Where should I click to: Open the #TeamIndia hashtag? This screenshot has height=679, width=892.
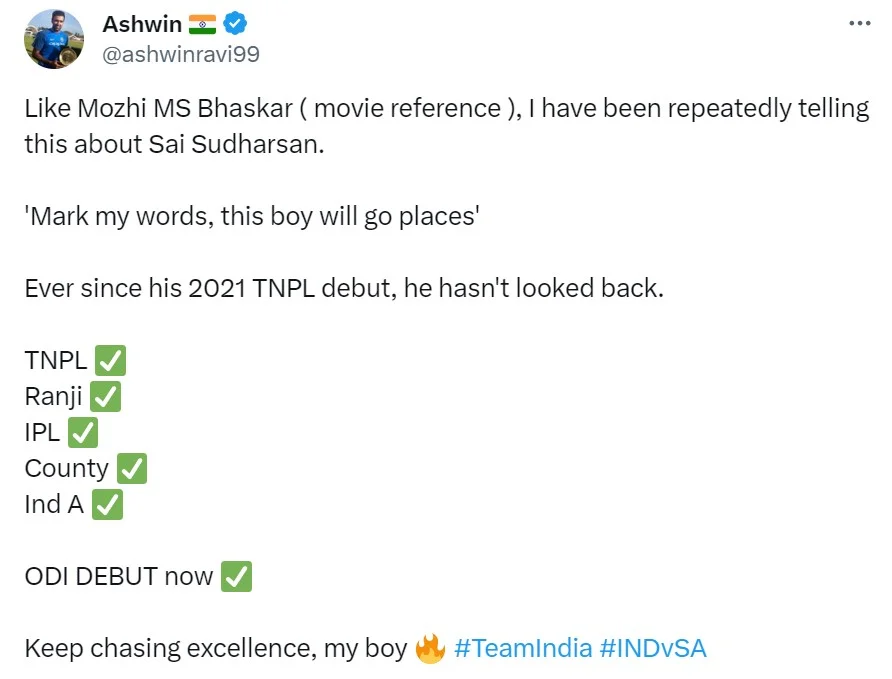point(522,648)
